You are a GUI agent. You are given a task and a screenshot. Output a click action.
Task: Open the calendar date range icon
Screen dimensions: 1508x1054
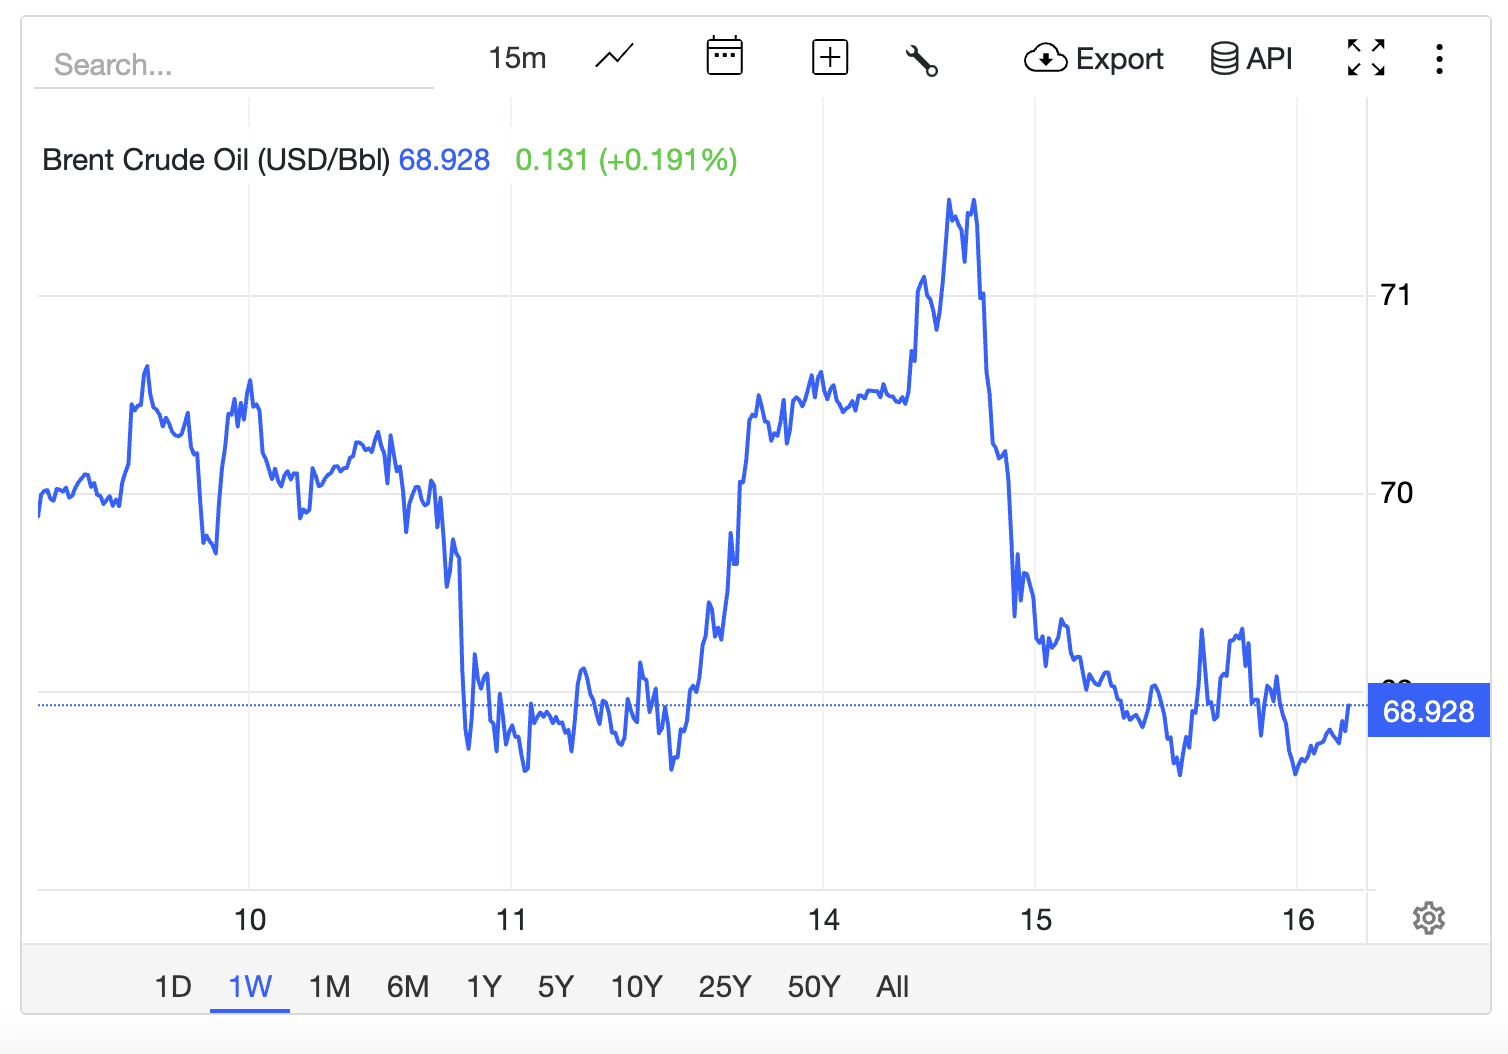724,57
